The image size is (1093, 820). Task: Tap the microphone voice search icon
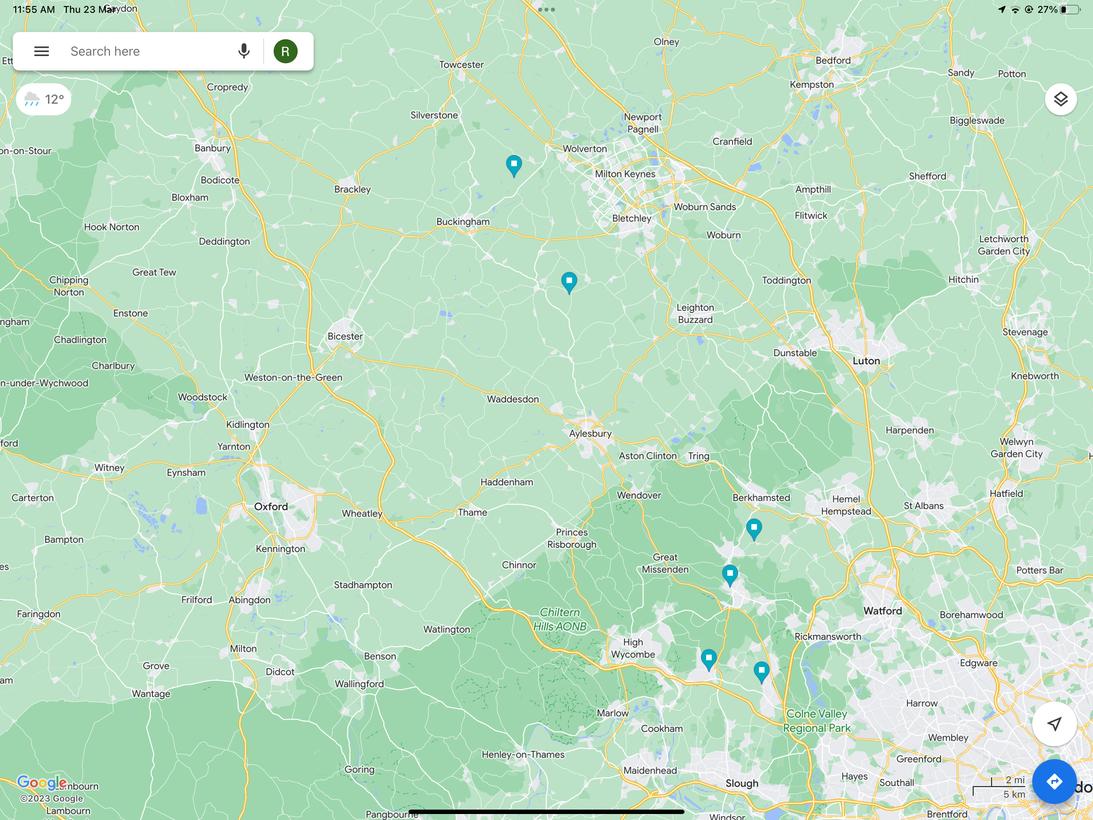tap(244, 51)
